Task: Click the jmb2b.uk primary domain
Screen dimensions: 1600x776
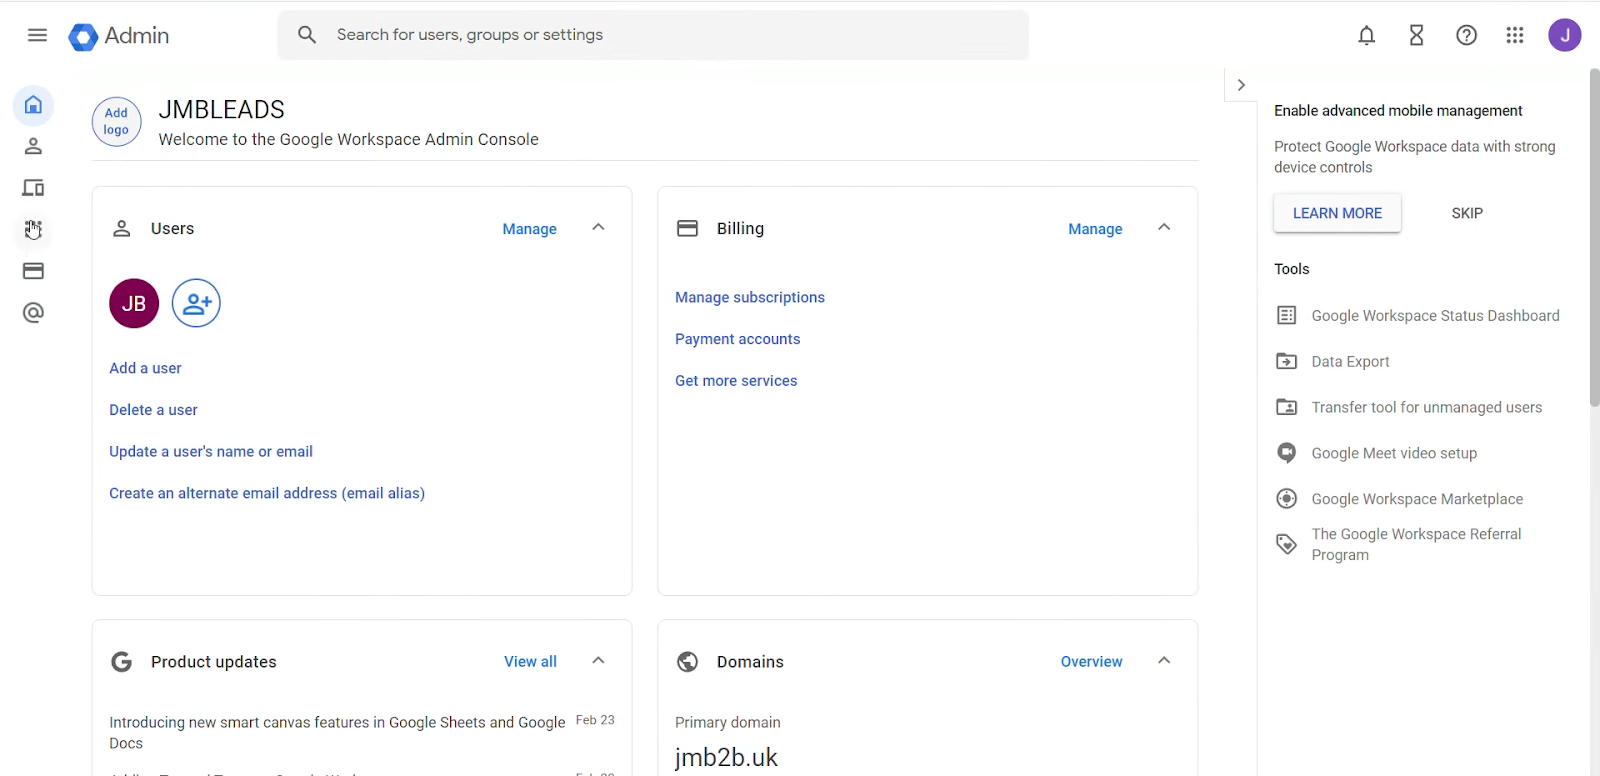Action: coord(726,758)
